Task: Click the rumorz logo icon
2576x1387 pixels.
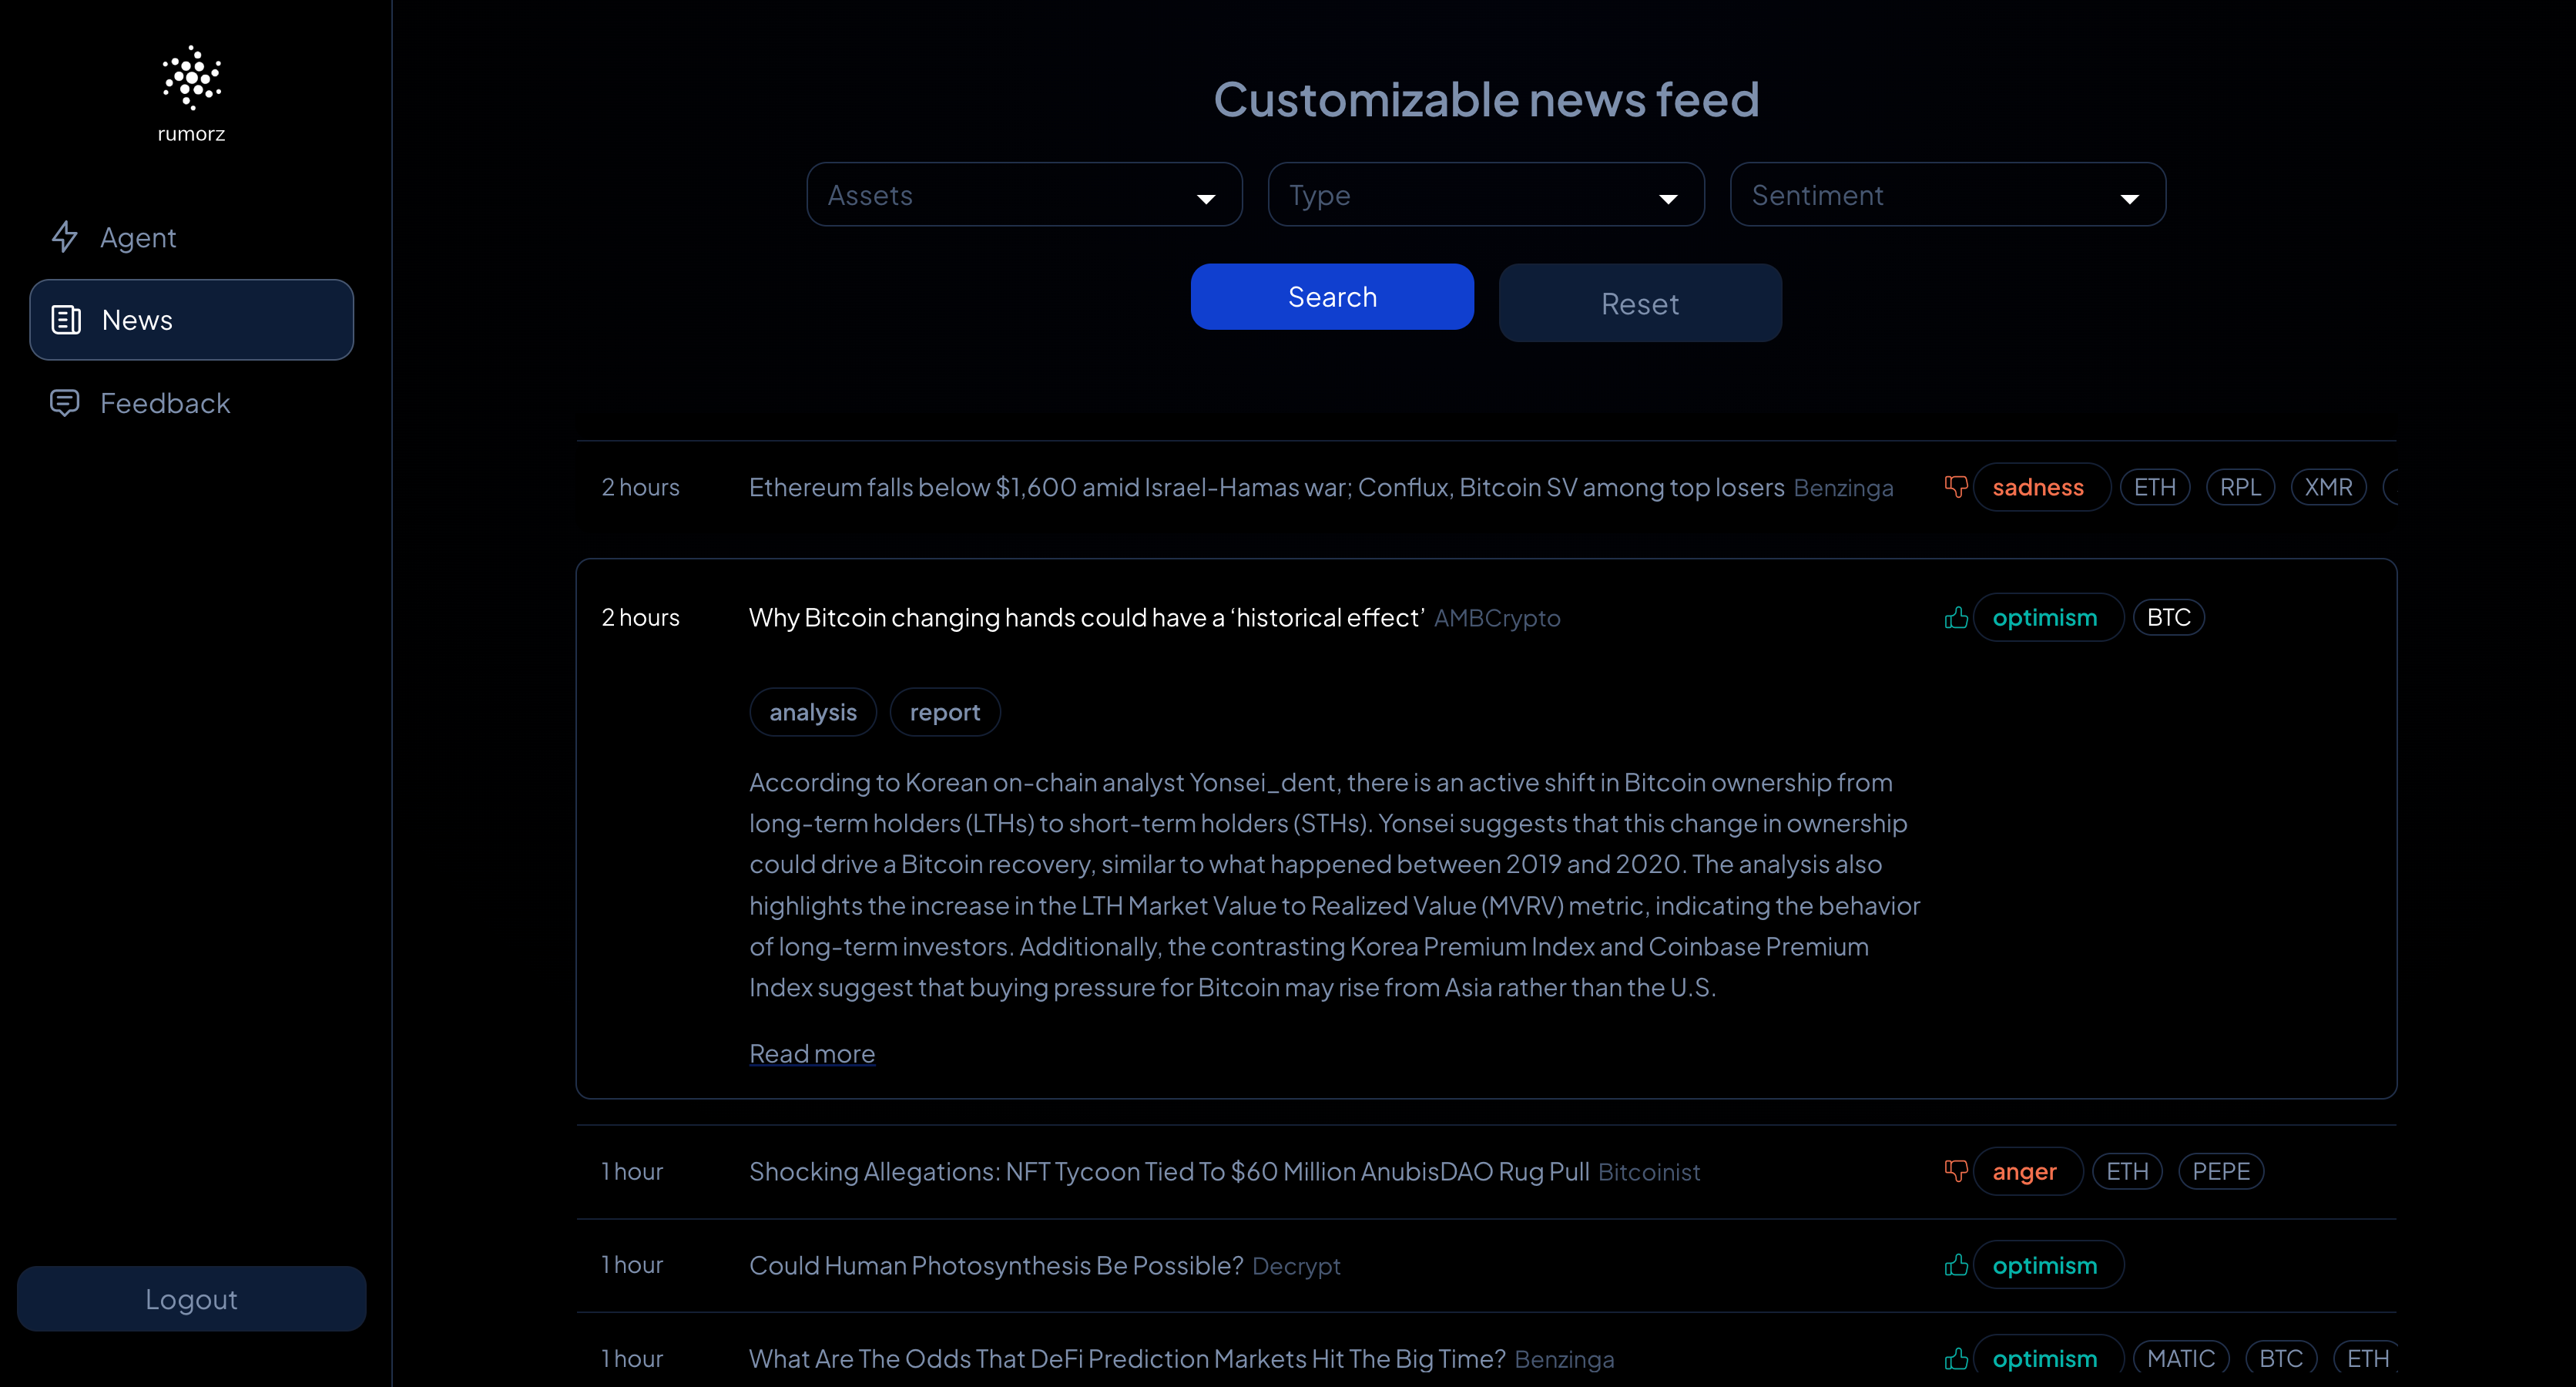Action: coord(191,78)
